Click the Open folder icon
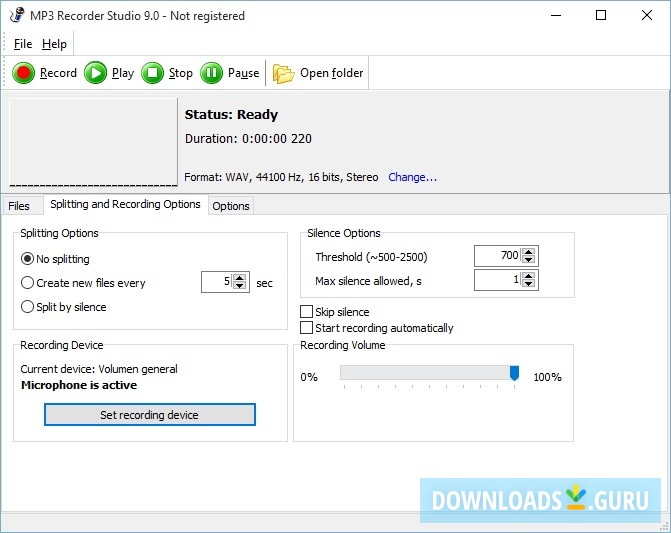The image size is (671, 533). coord(283,73)
